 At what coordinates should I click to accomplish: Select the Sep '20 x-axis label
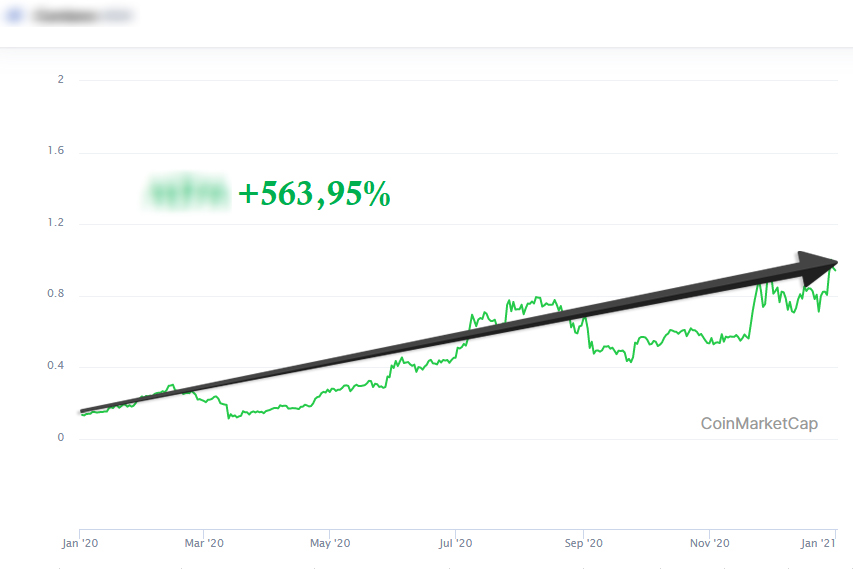[x=583, y=543]
